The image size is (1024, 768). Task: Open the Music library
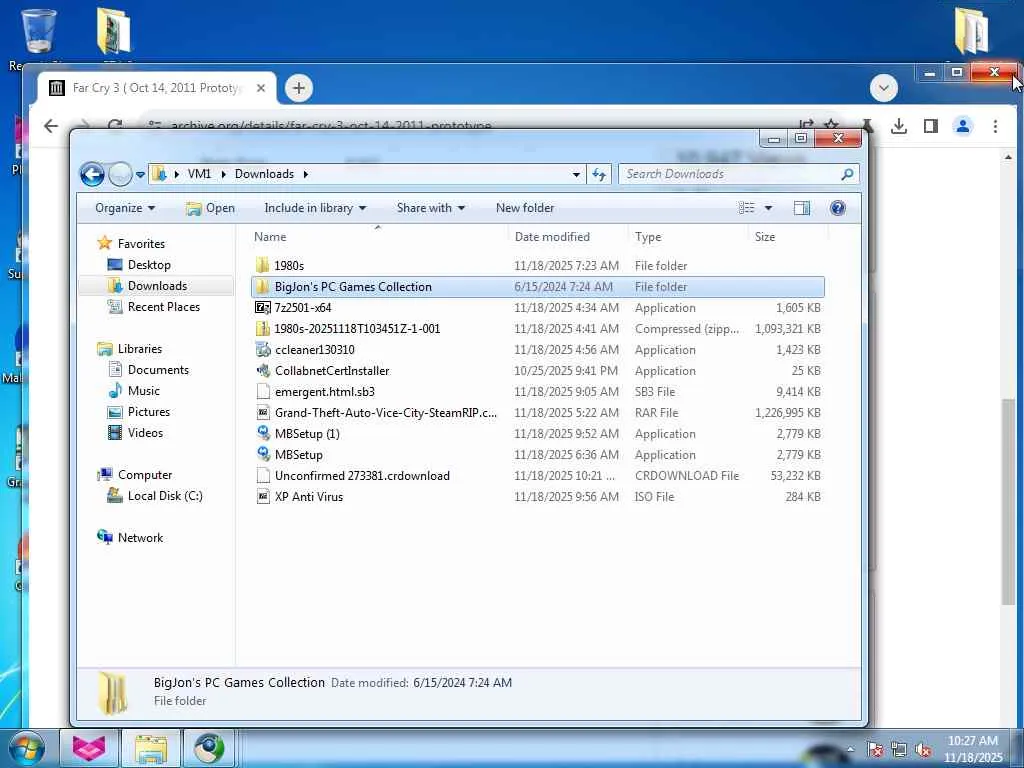tap(134, 391)
